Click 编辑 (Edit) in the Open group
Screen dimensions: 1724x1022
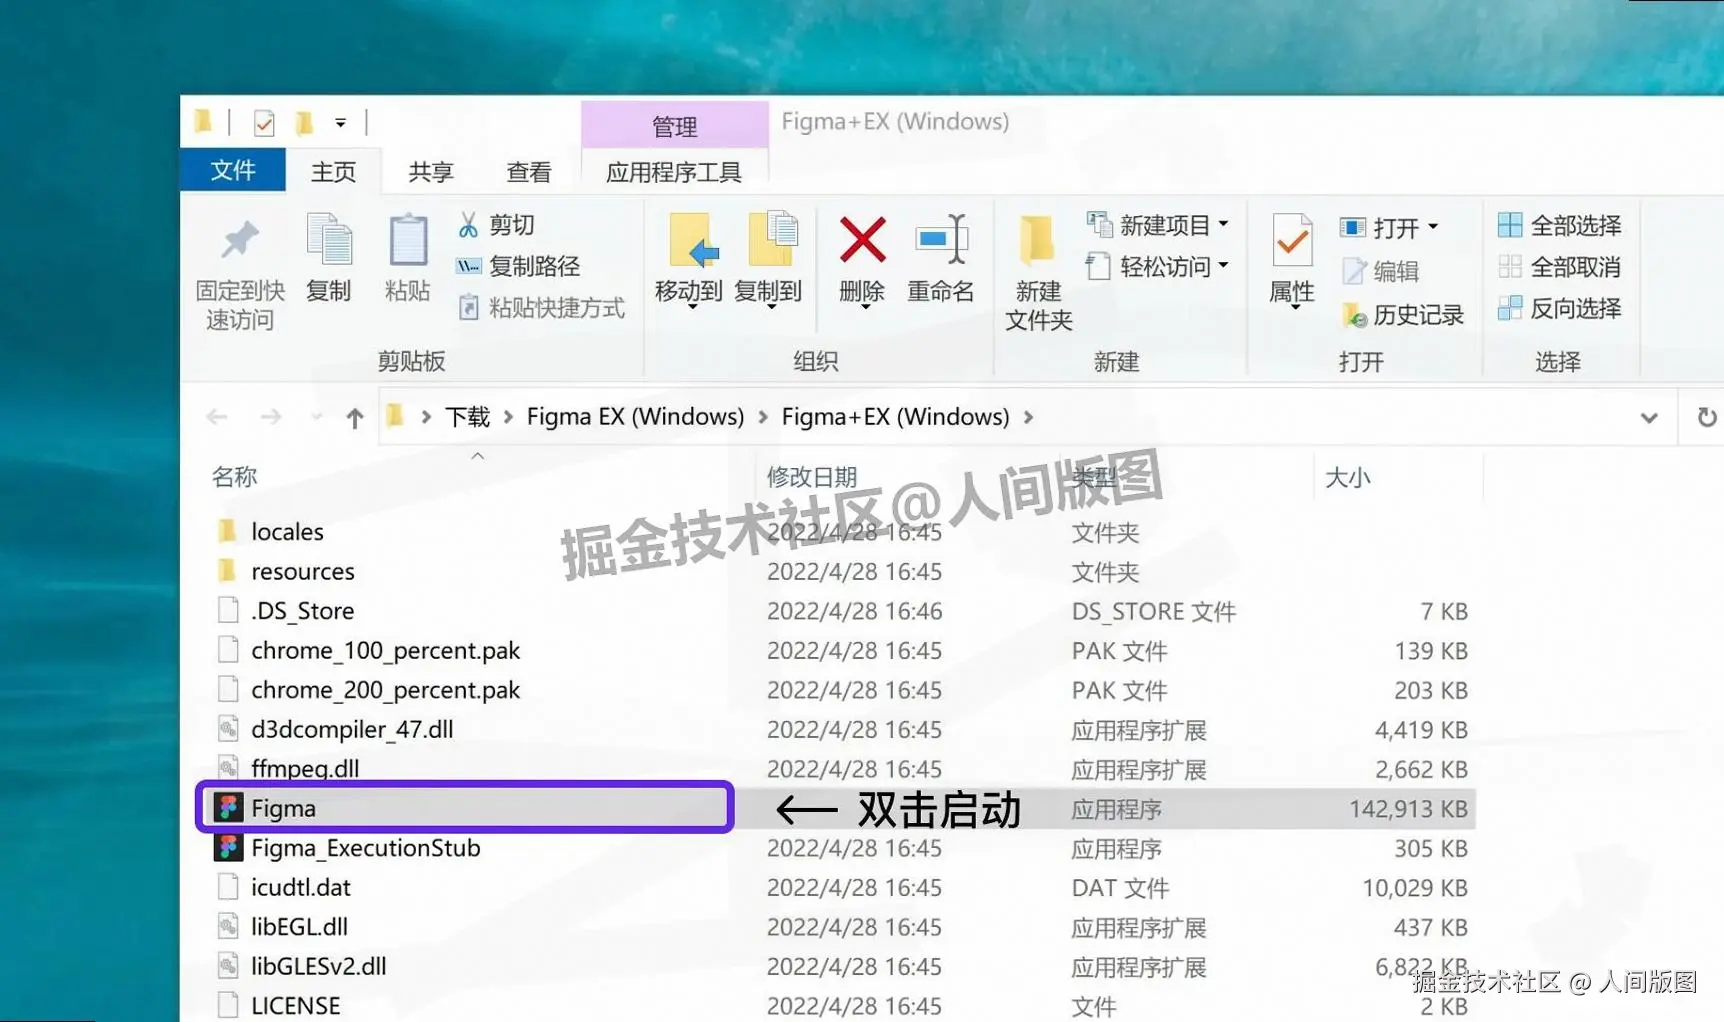point(1380,271)
